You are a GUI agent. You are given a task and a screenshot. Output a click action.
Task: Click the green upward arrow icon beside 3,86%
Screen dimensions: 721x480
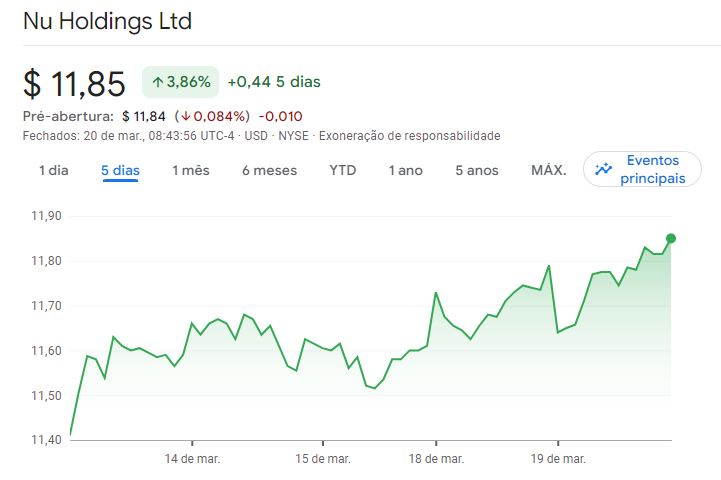click(158, 82)
